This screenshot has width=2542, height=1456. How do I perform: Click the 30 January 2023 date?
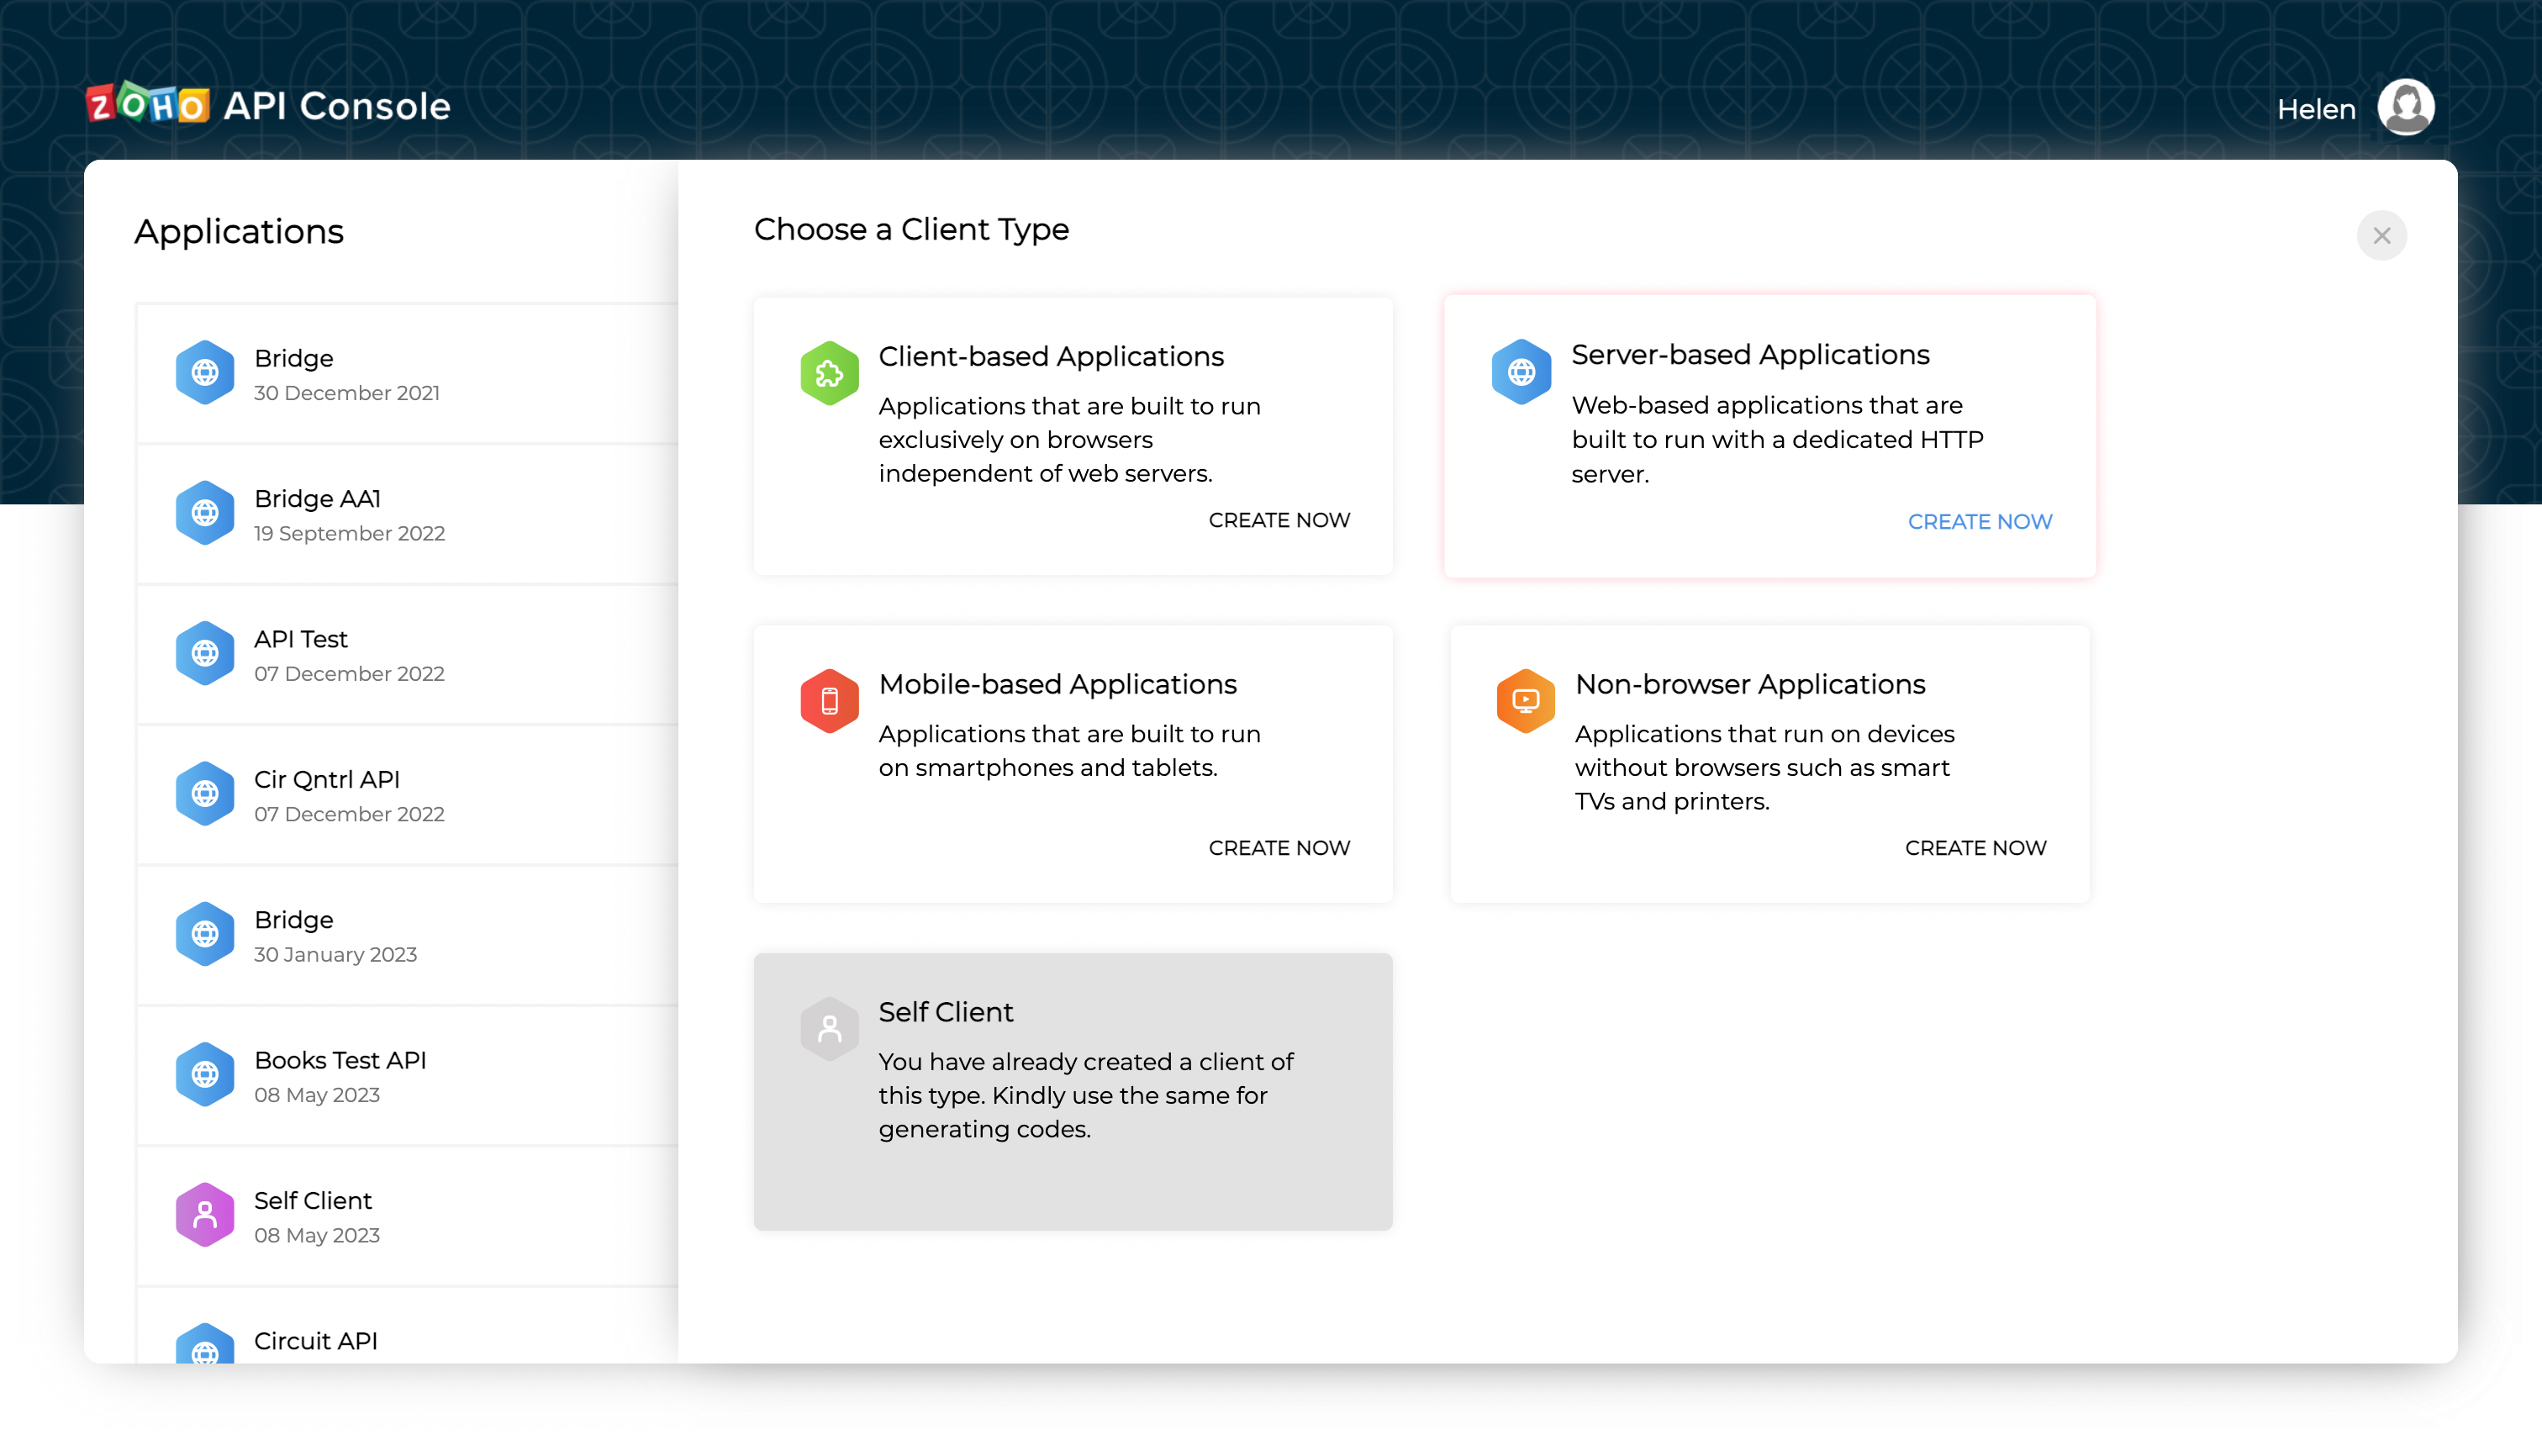click(x=335, y=955)
